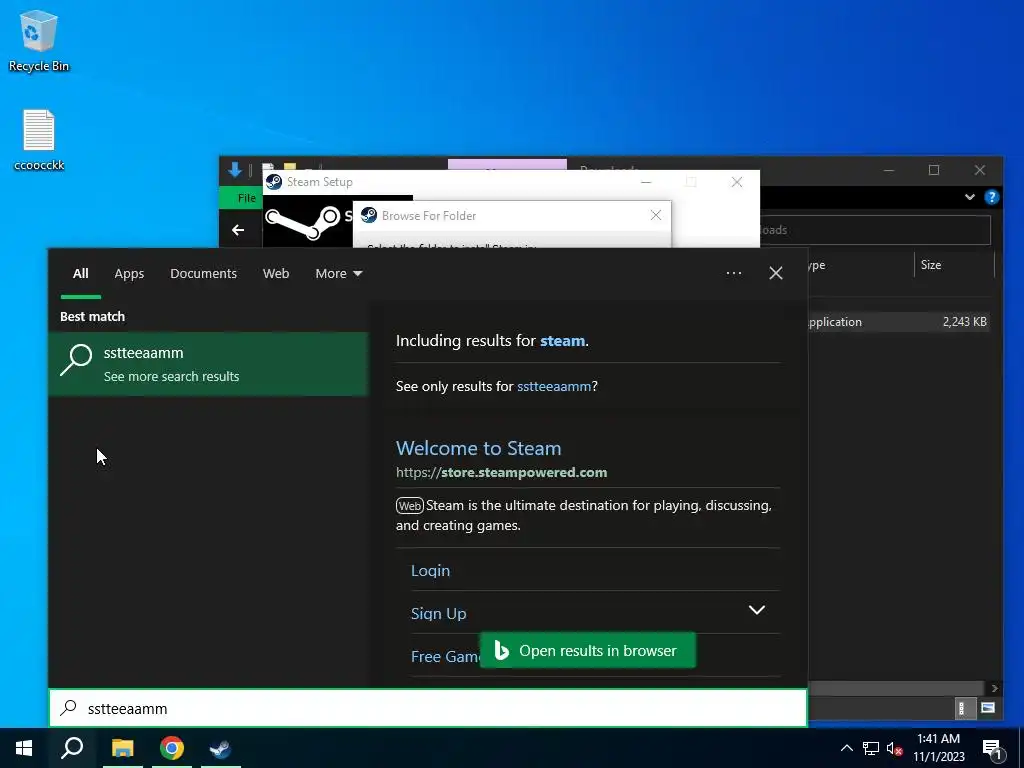Click the Bing logo on results button
Viewport: 1024px width, 768px height.
(x=501, y=650)
